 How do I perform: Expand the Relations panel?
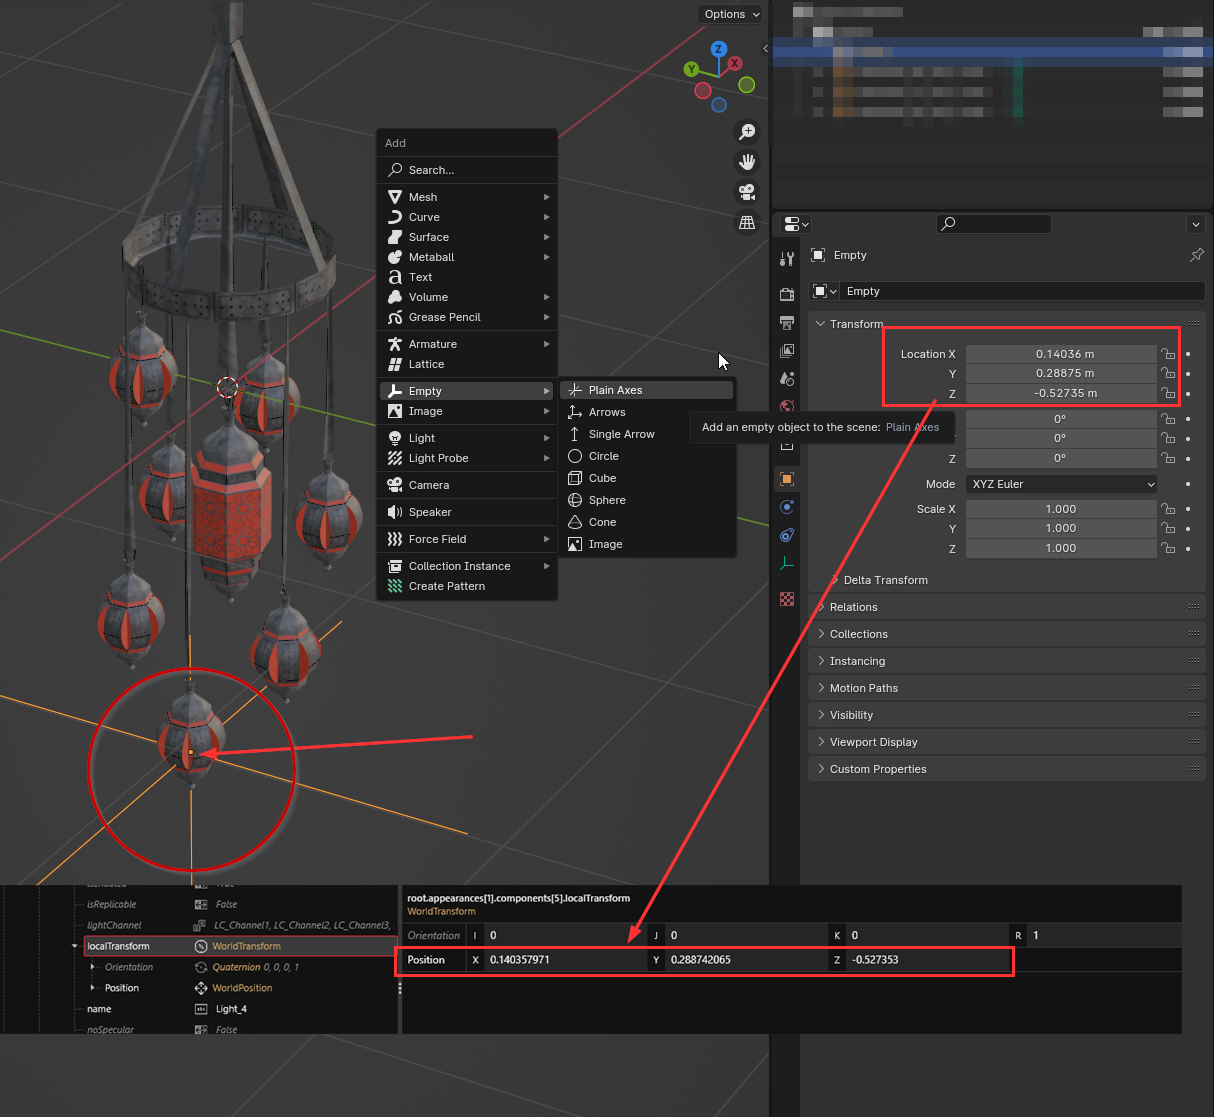click(x=853, y=607)
